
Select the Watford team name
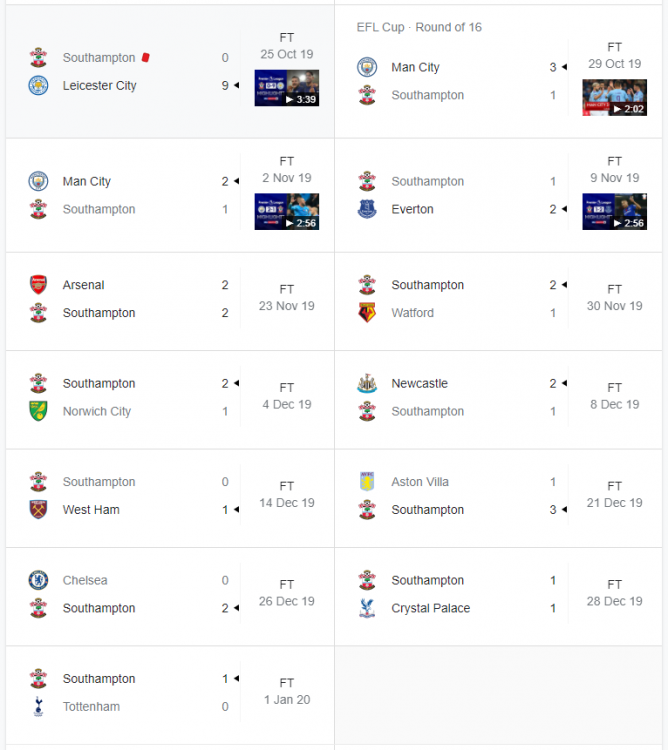(x=413, y=313)
